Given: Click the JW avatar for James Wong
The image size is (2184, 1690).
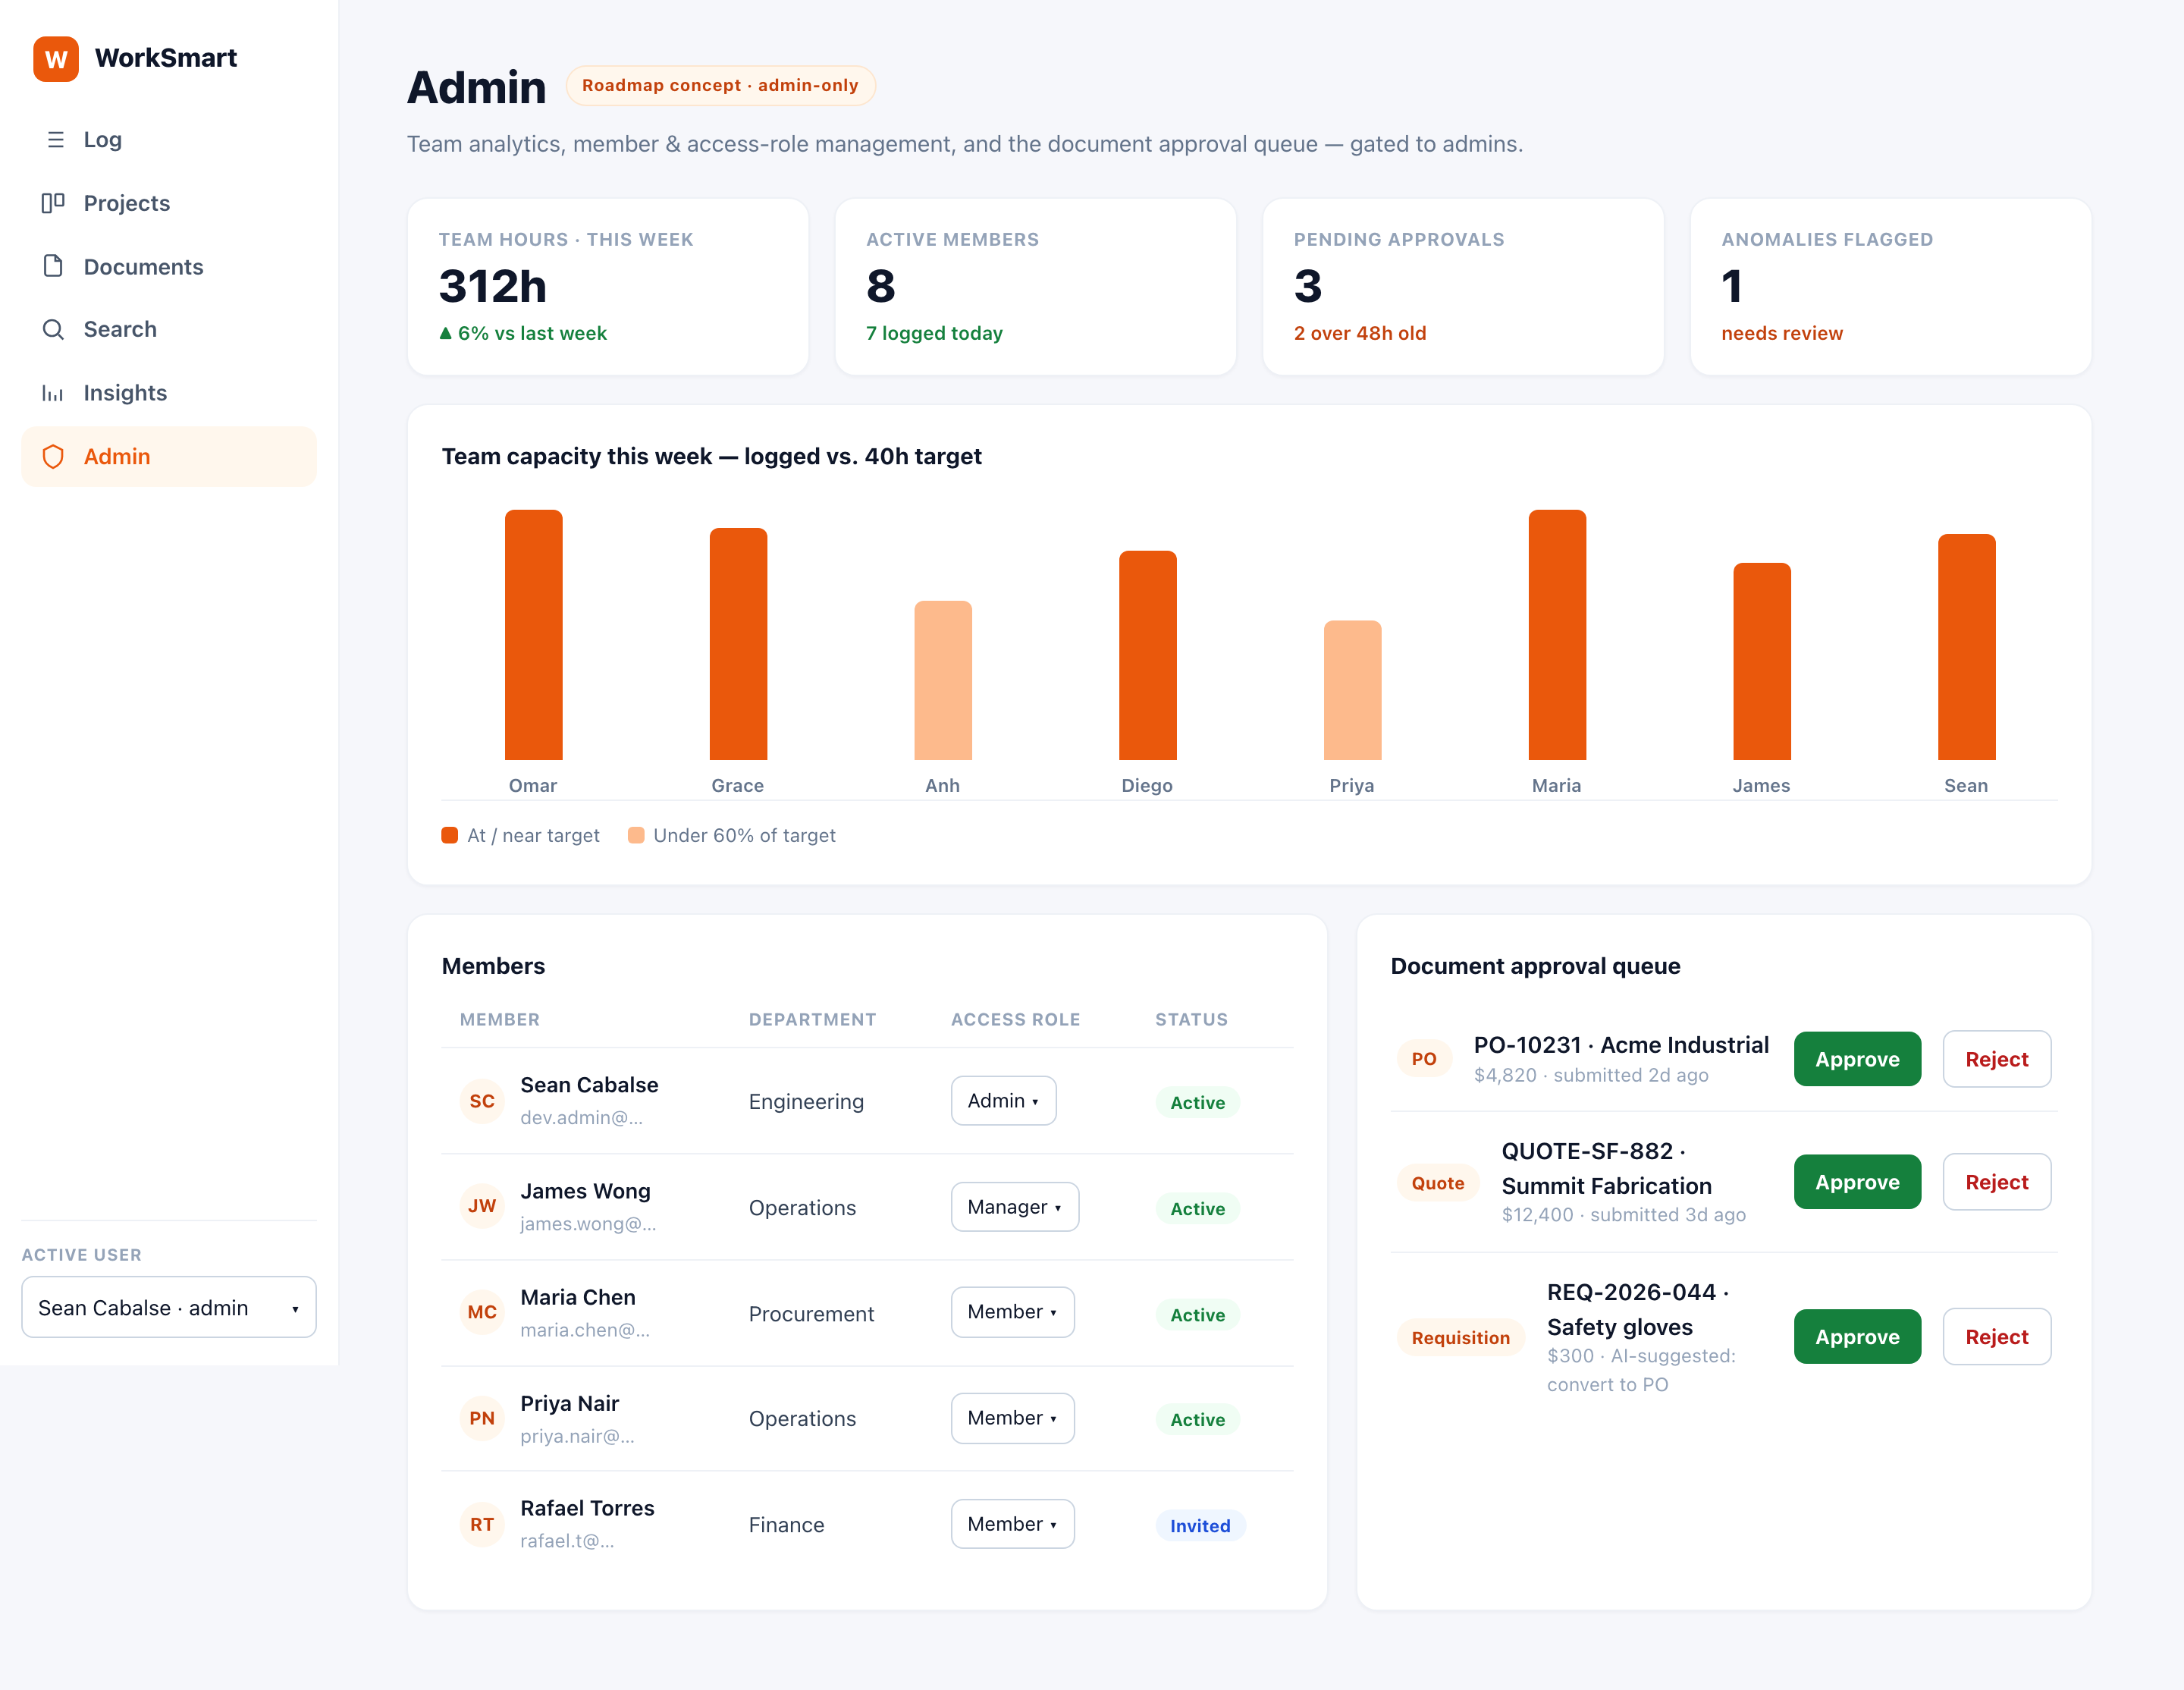Looking at the screenshot, I should [482, 1206].
